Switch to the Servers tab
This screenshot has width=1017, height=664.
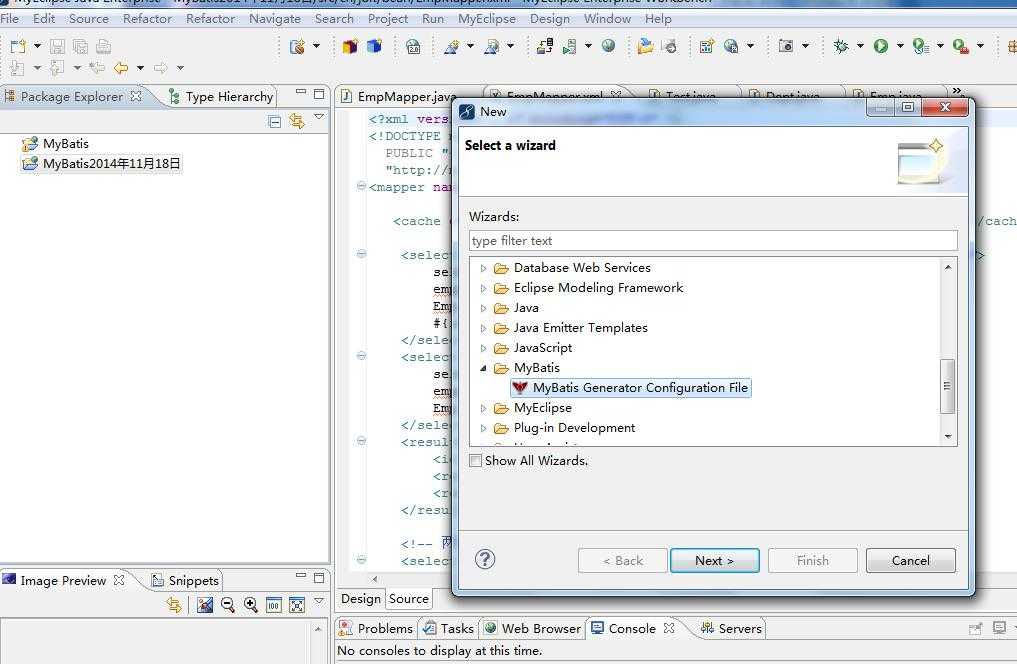(x=731, y=628)
